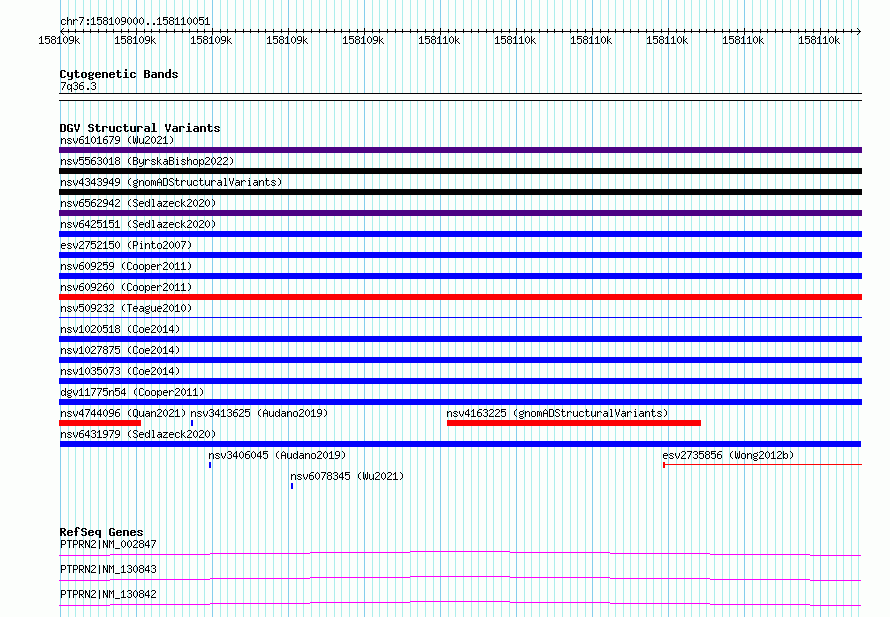
Task: Open PTPRN2|NM_130843 transcript label
Action: click(108, 569)
